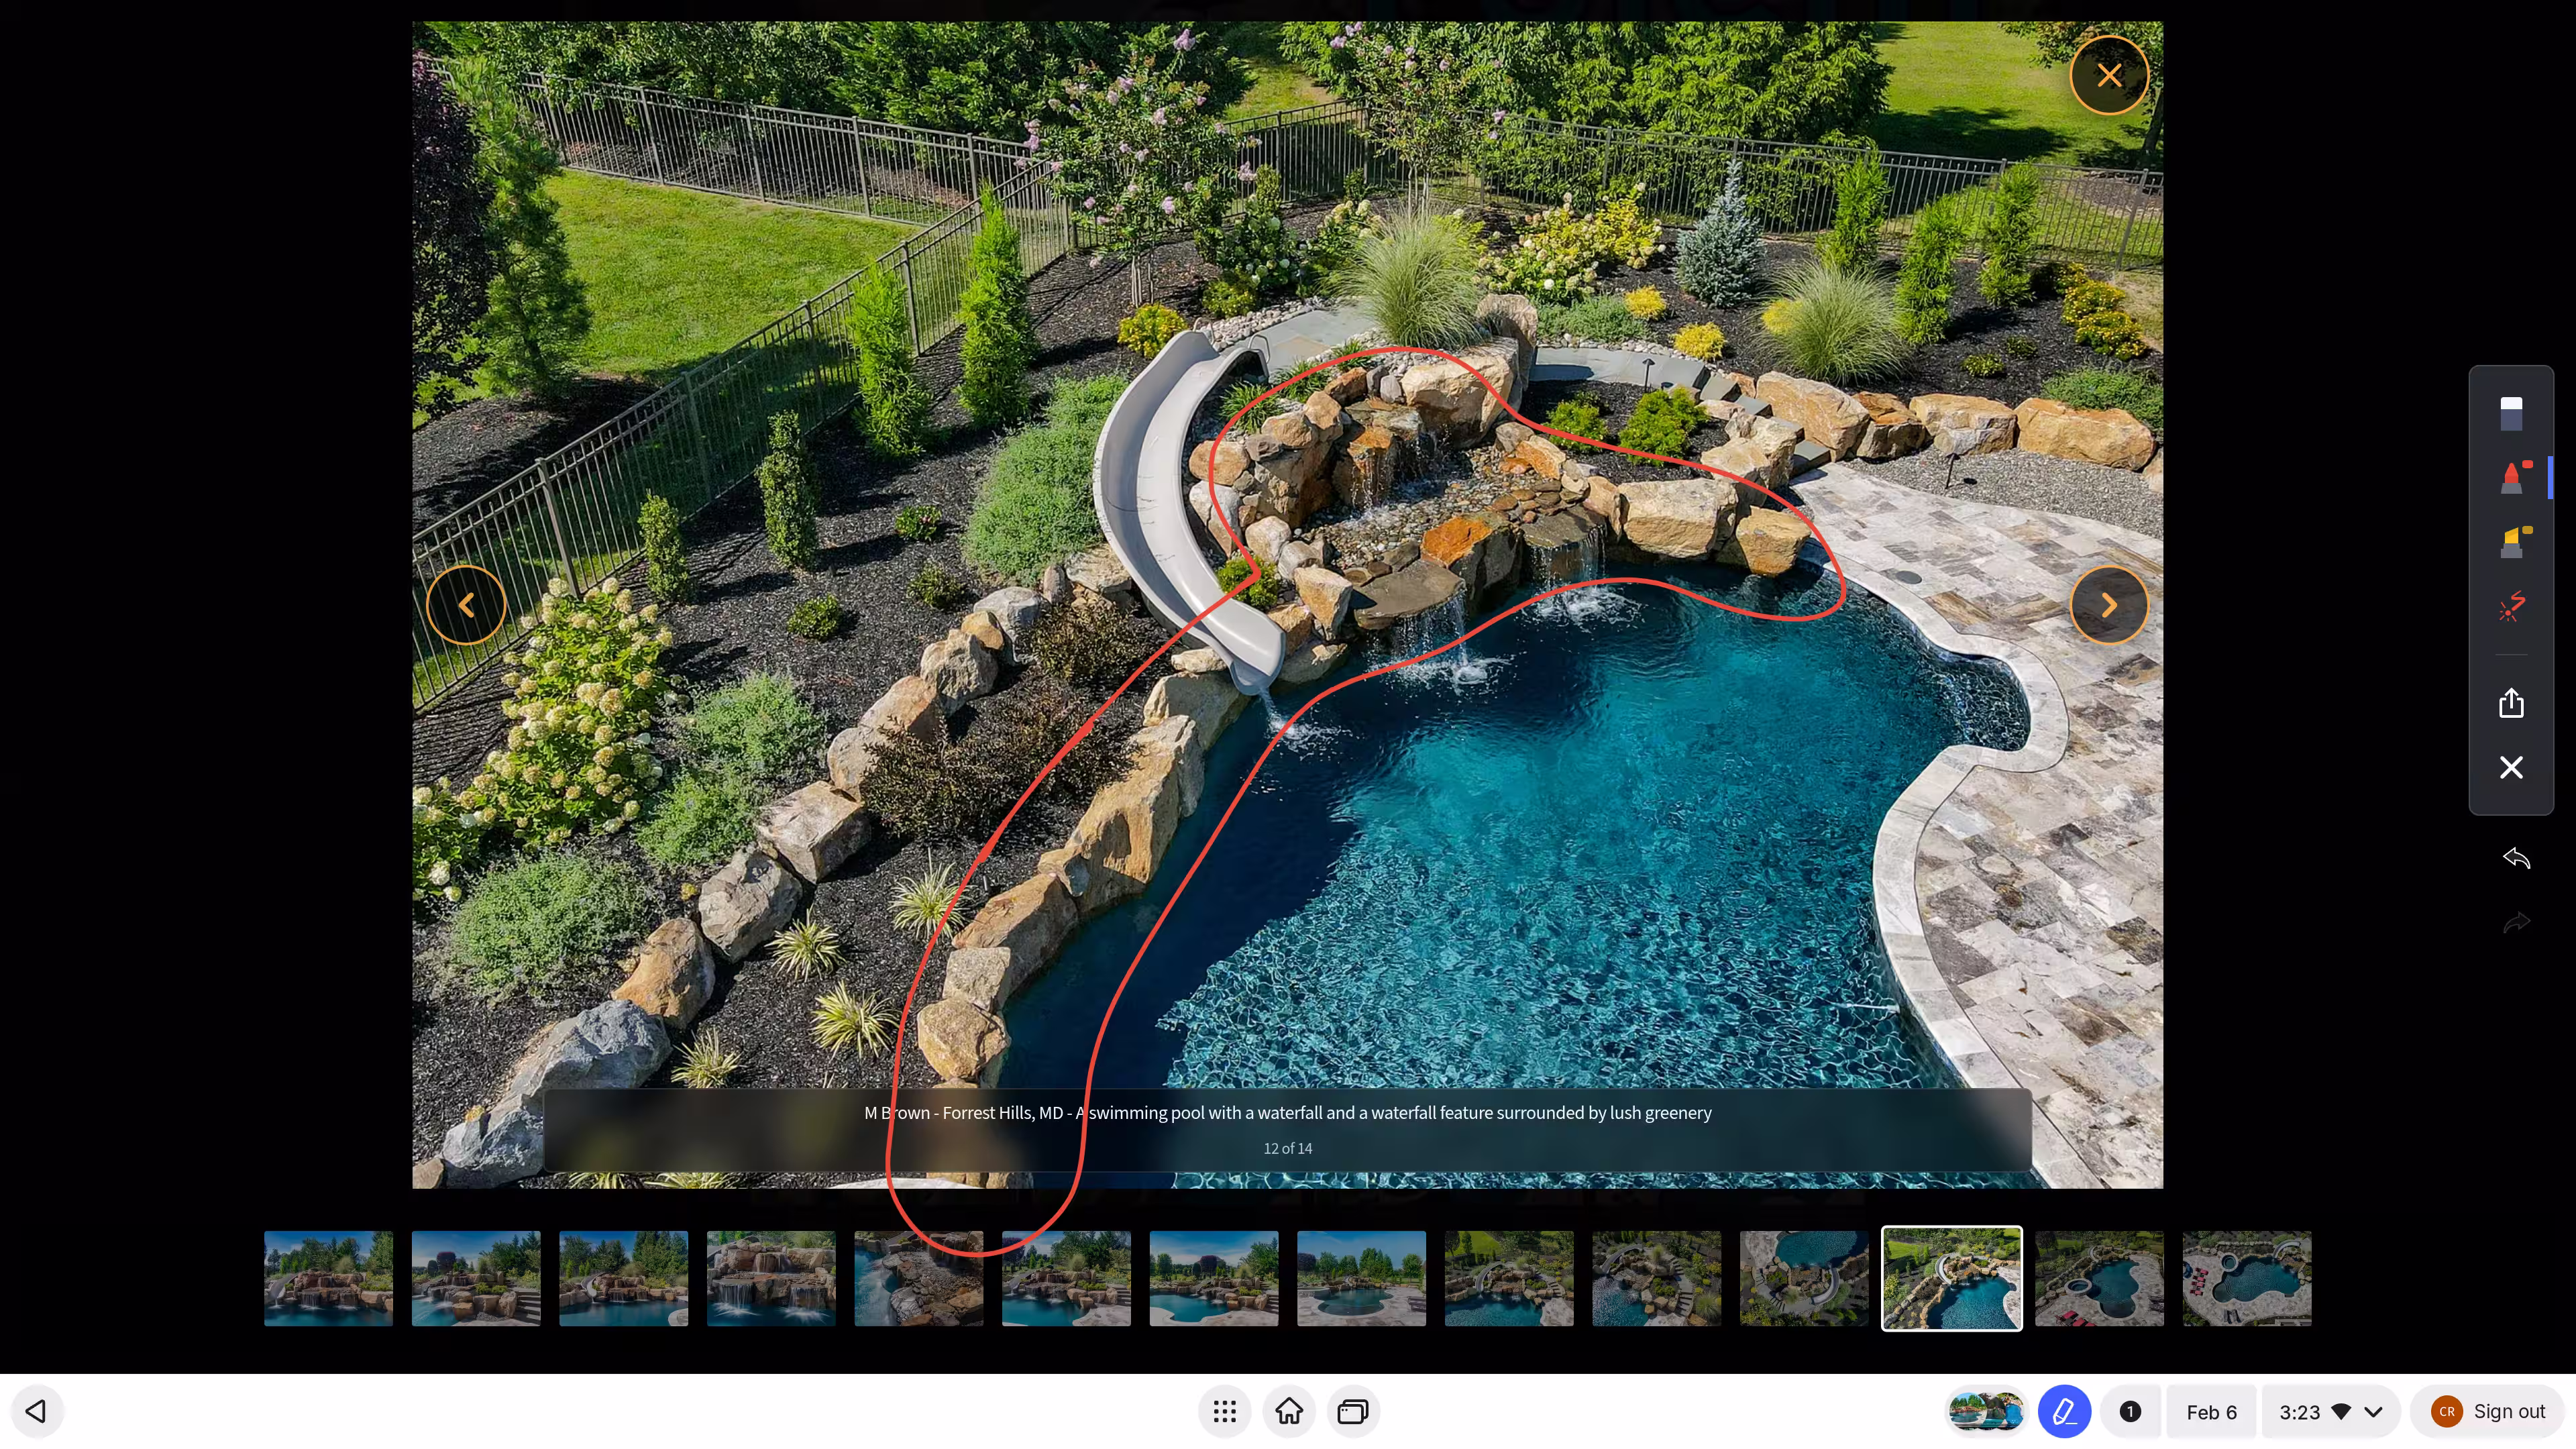This screenshot has width=2576, height=1449.
Task: Close the annotation toolbar
Action: (2511, 767)
